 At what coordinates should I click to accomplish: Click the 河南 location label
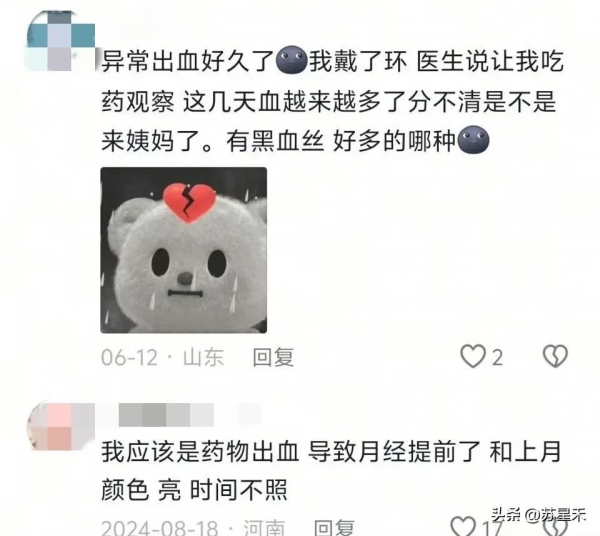click(x=264, y=528)
